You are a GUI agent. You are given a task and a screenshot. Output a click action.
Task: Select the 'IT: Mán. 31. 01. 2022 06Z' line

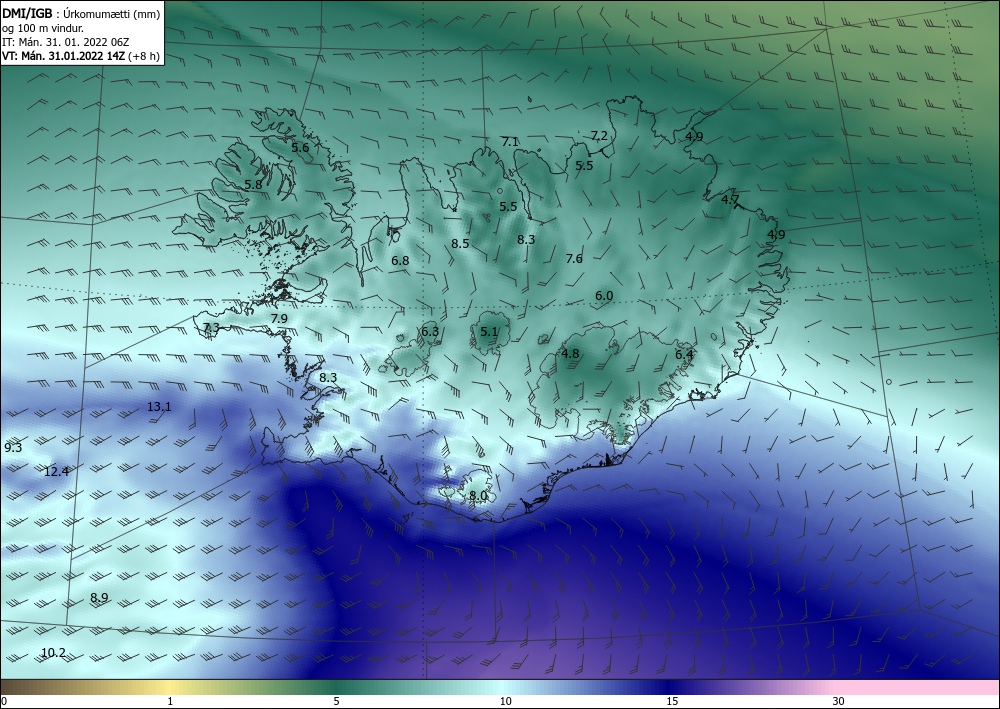click(66, 42)
